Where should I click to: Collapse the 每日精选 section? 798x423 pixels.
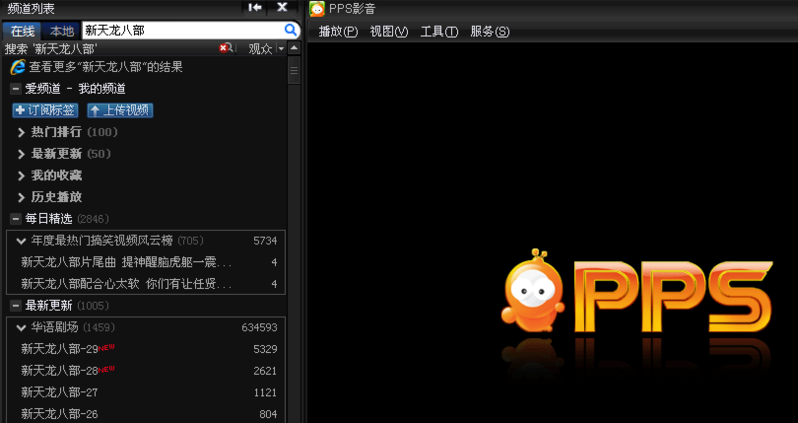(15, 218)
